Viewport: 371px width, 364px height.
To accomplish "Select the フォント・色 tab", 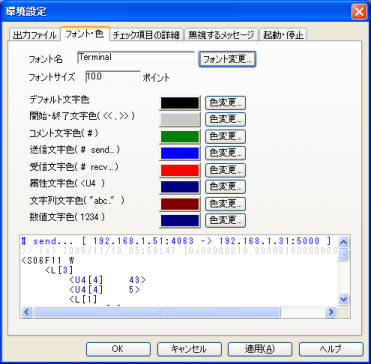I will pyautogui.click(x=85, y=34).
